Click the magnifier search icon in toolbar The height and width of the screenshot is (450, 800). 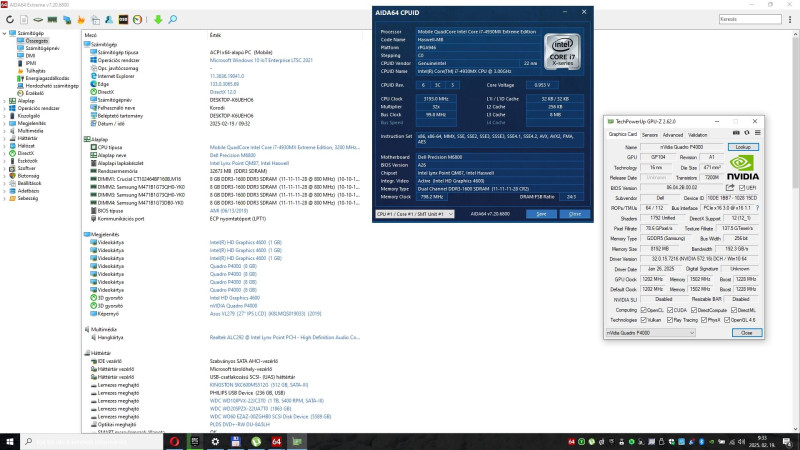click(x=173, y=19)
